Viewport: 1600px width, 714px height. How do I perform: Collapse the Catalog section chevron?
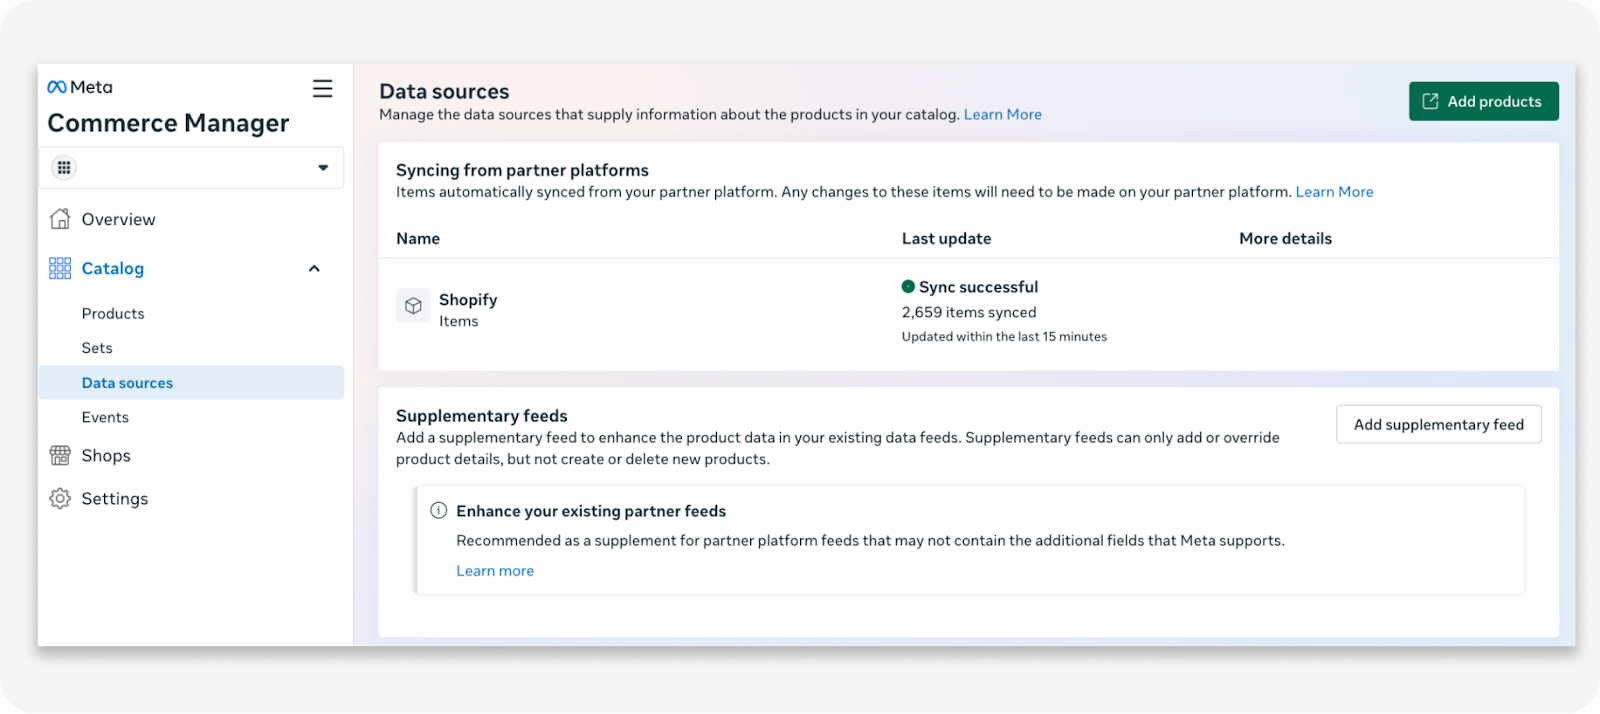pos(314,268)
